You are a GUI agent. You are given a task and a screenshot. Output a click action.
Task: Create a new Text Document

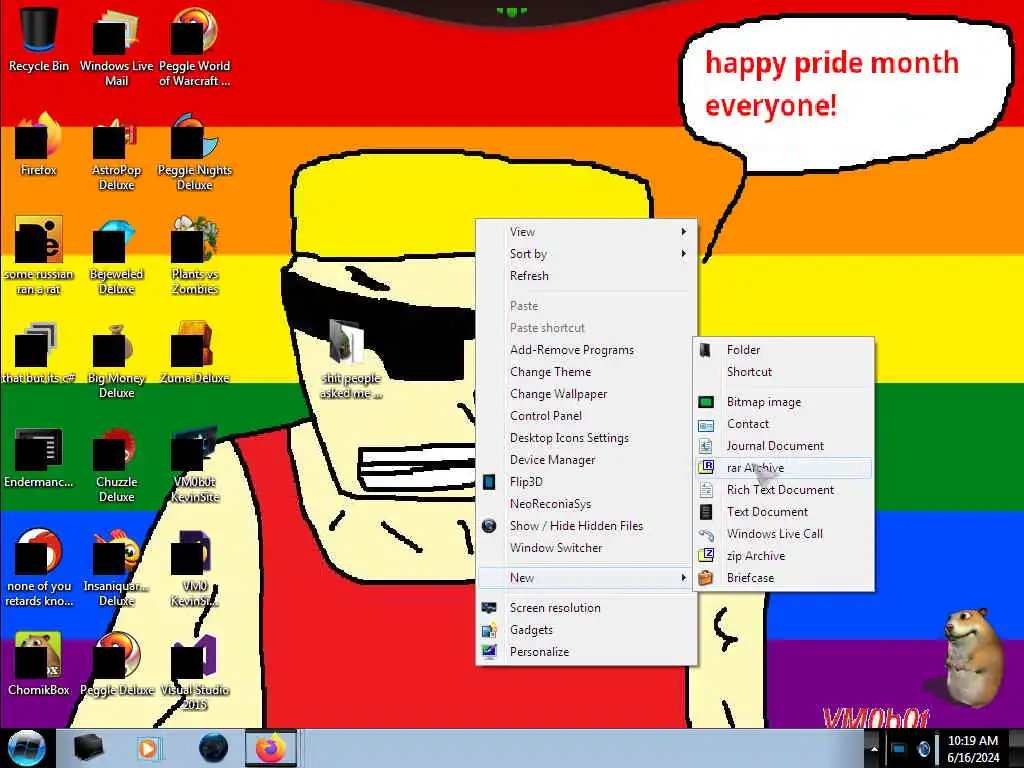pyautogui.click(x=784, y=512)
